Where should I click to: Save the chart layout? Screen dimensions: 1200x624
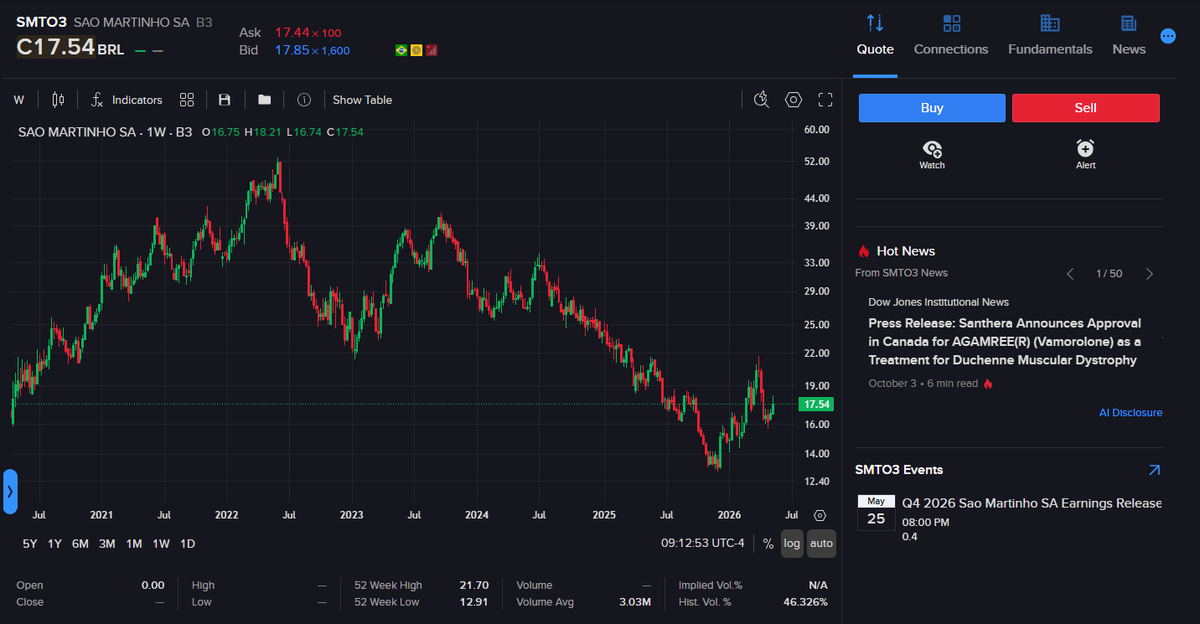tap(225, 100)
